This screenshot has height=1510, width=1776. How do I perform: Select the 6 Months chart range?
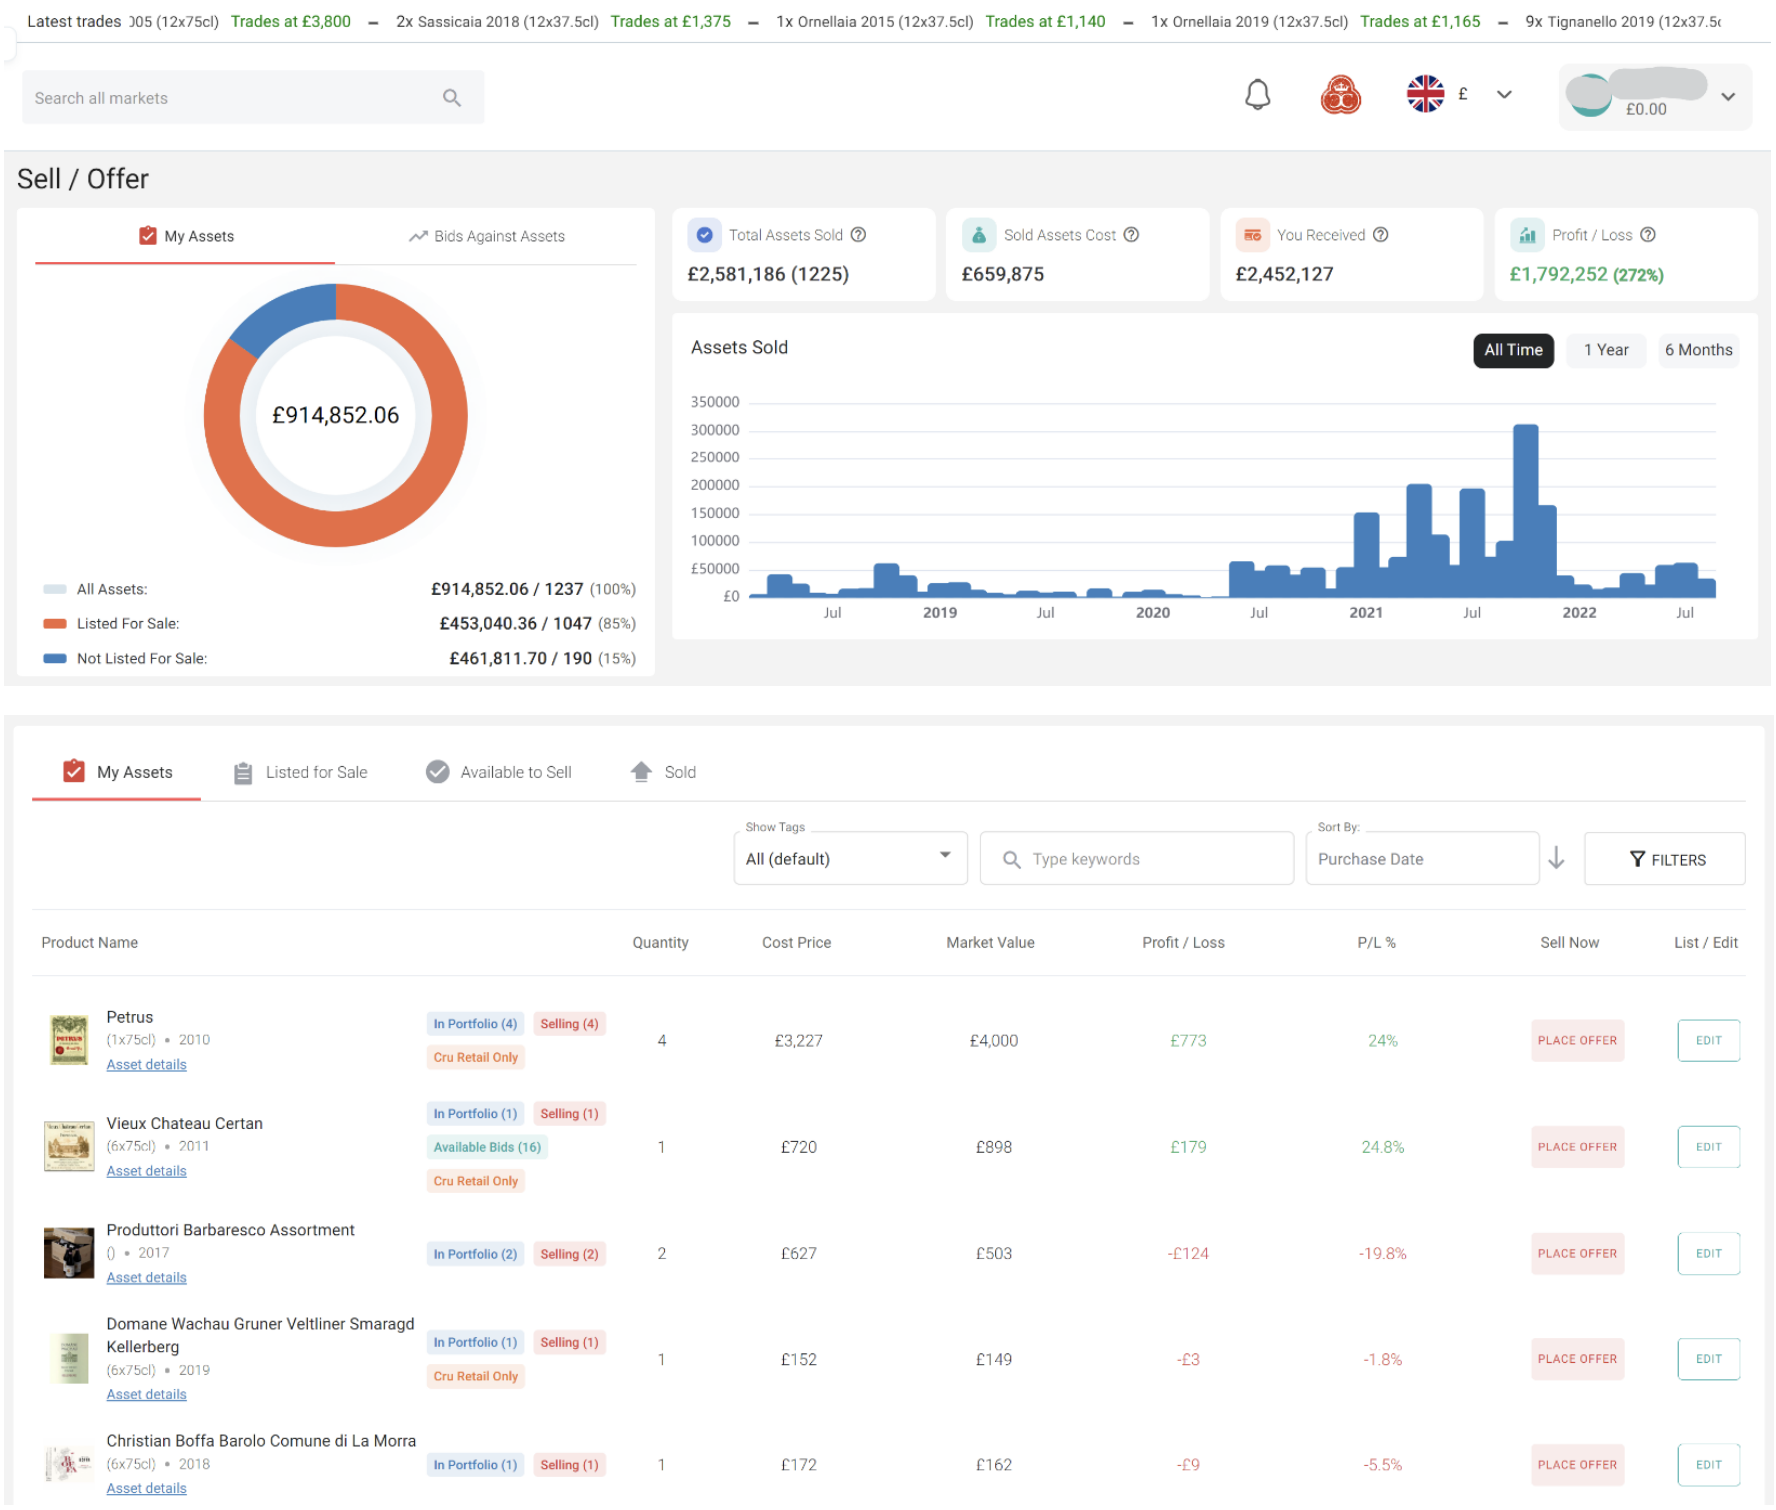tap(1698, 350)
